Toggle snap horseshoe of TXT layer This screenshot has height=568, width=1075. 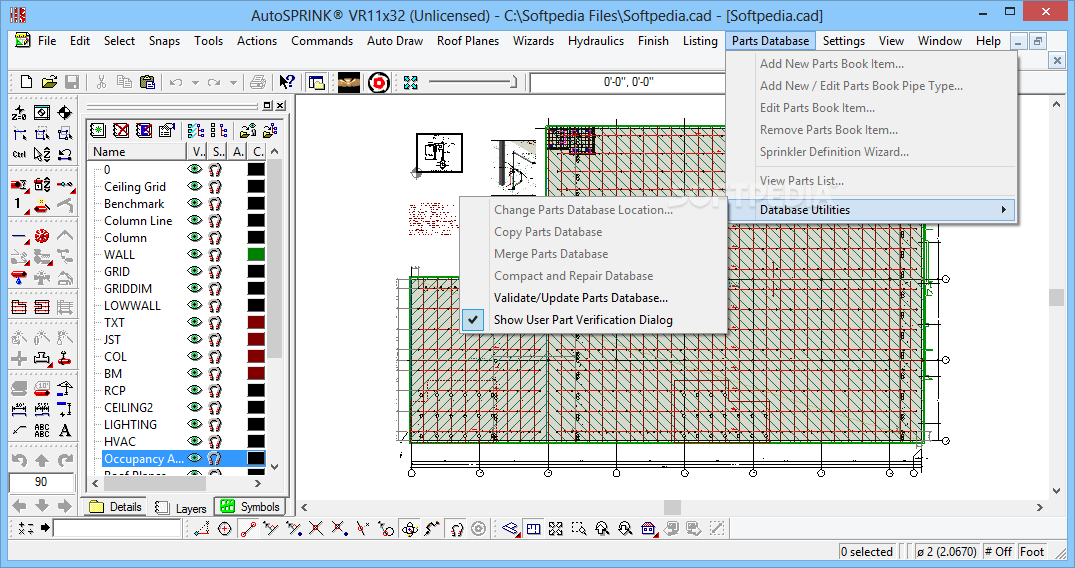click(x=215, y=322)
